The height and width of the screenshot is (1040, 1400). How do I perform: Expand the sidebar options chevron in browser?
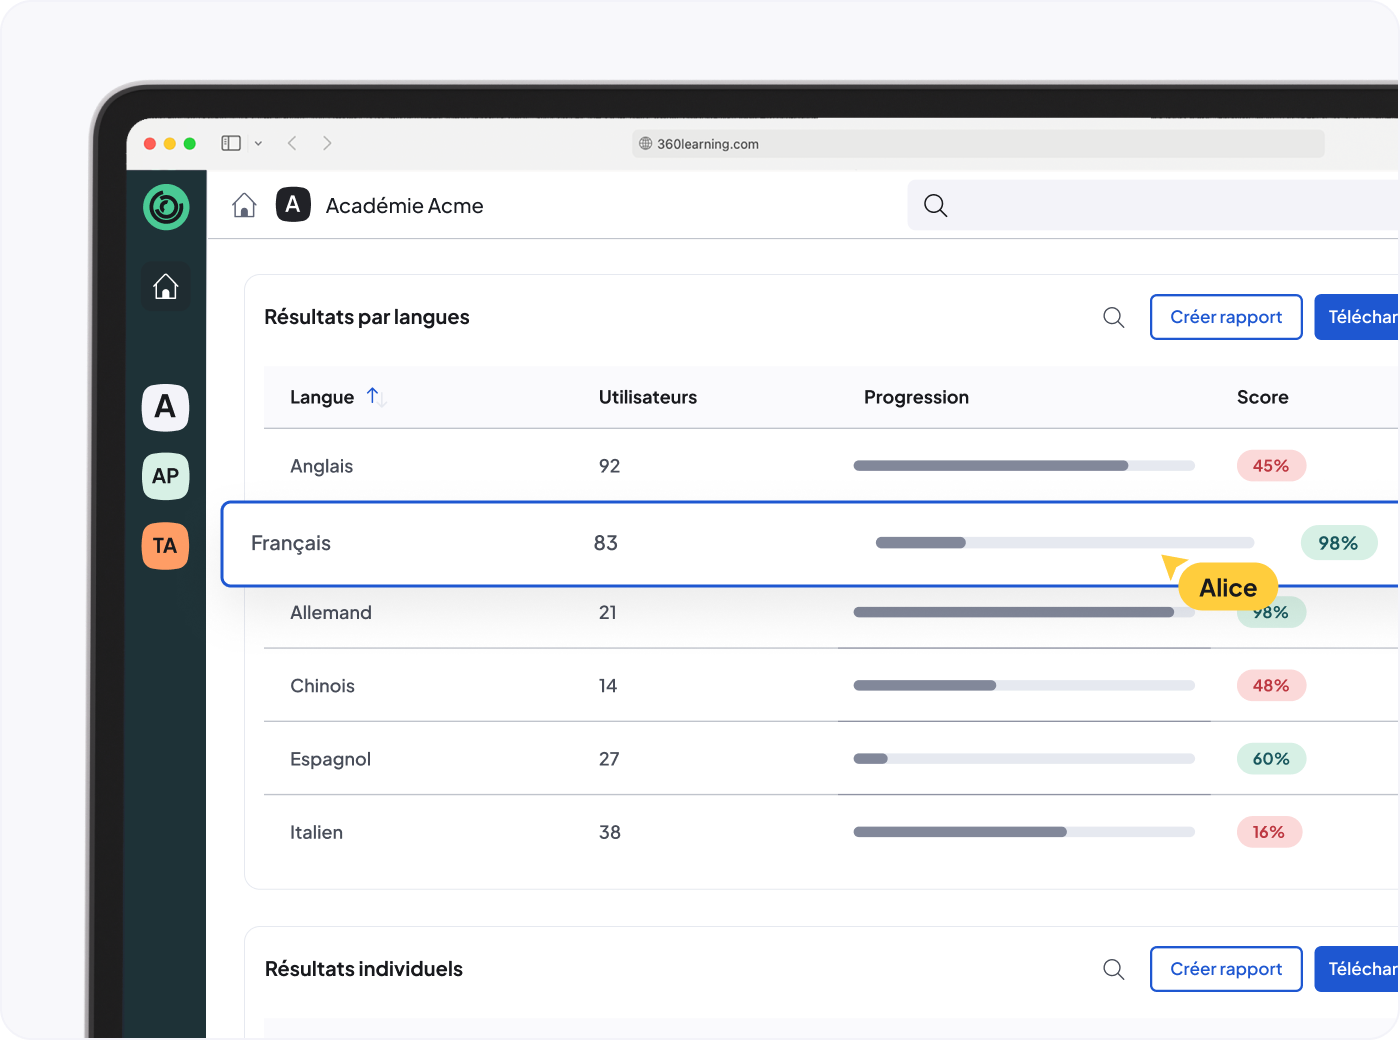click(258, 143)
